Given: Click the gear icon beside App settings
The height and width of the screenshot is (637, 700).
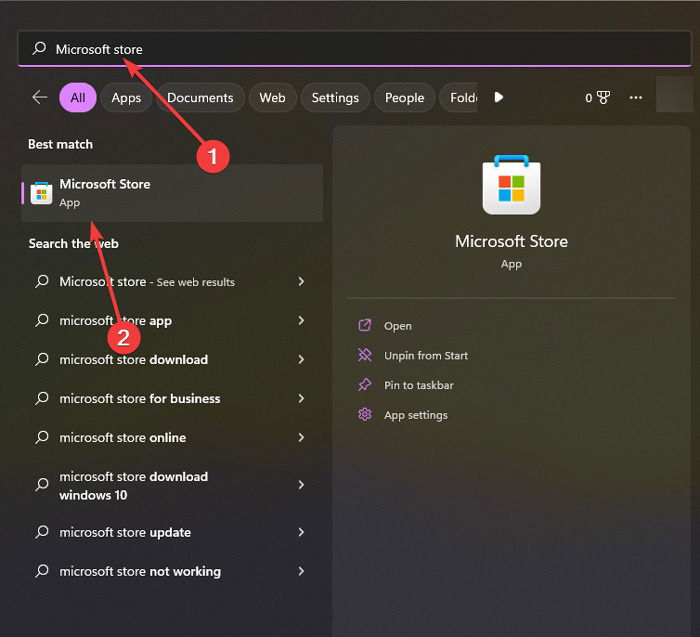Looking at the screenshot, I should (x=365, y=415).
